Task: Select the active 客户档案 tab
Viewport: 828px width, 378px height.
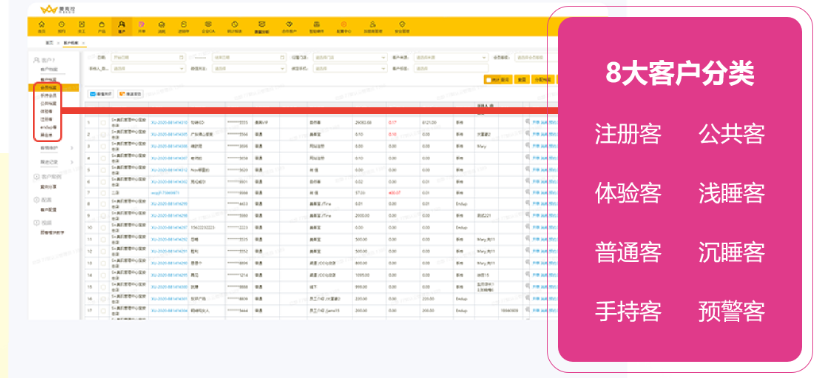Action: [70, 42]
